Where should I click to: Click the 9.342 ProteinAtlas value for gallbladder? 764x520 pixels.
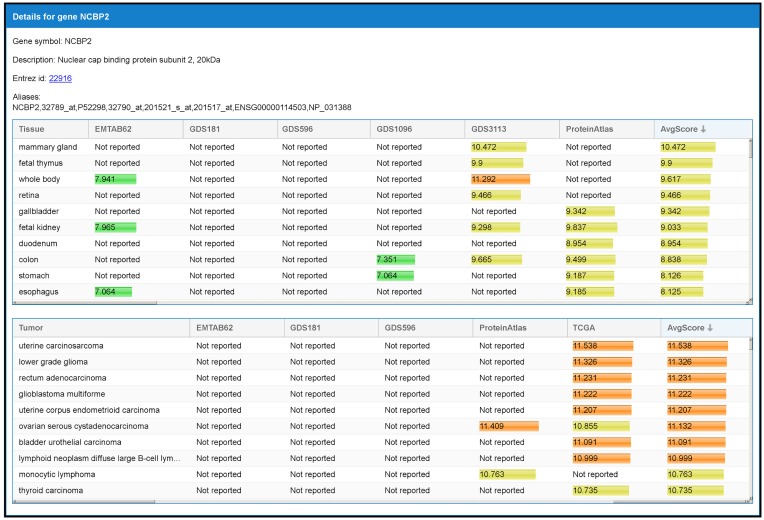(590, 212)
